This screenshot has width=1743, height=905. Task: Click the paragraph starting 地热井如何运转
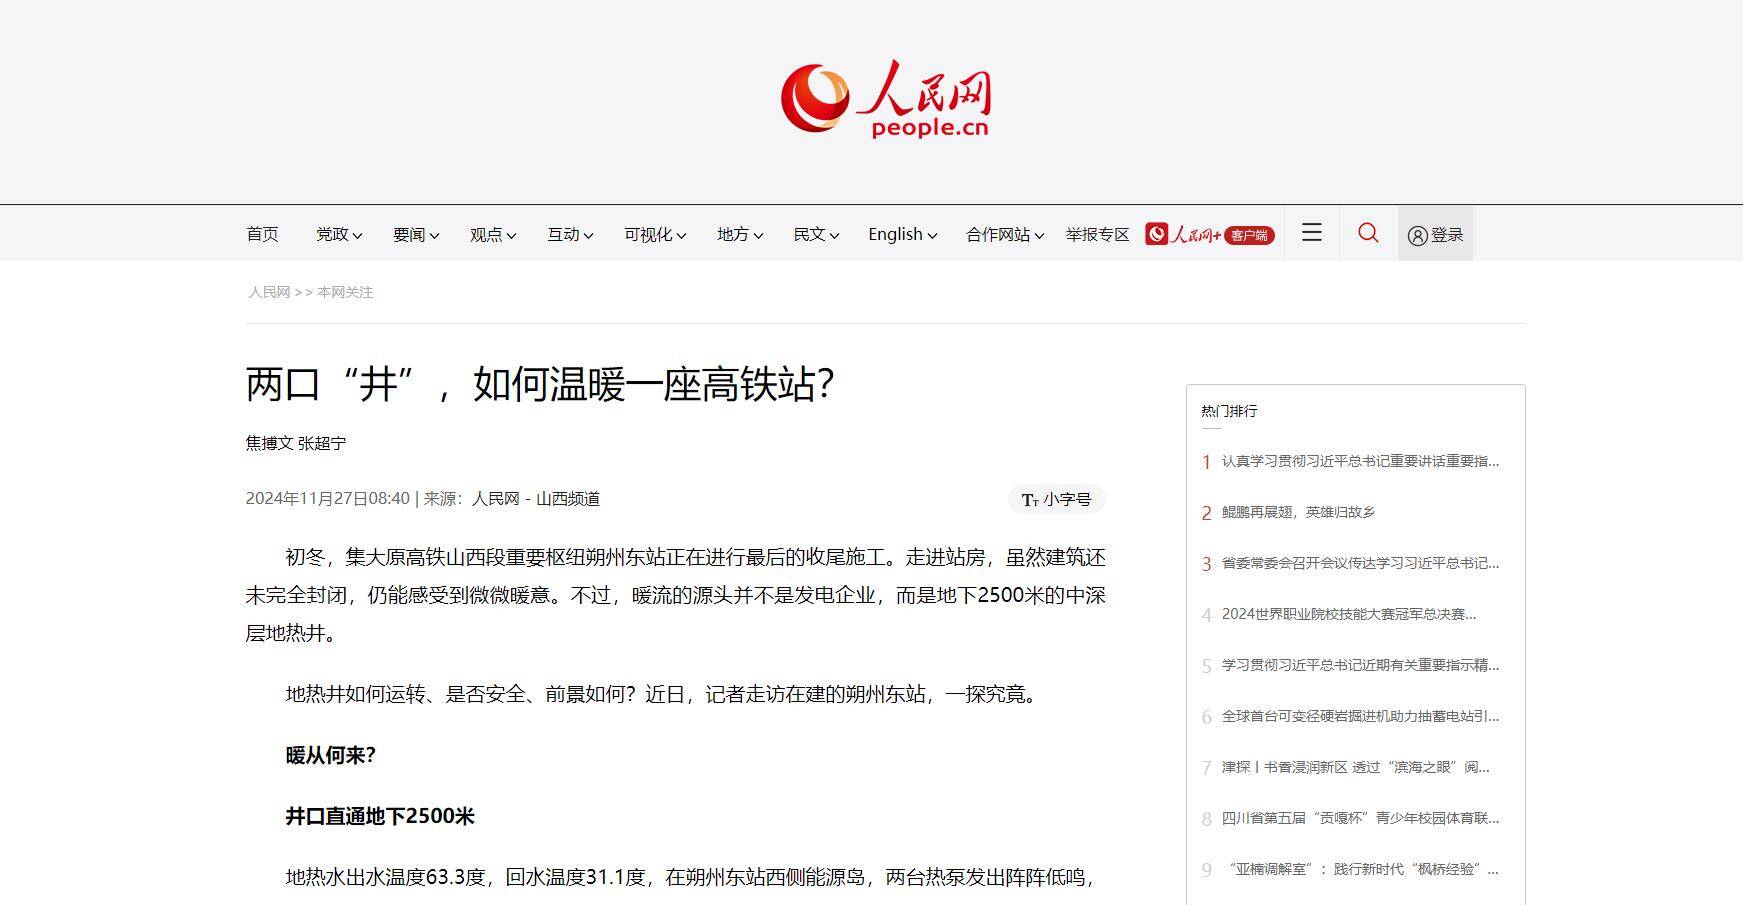(x=665, y=694)
